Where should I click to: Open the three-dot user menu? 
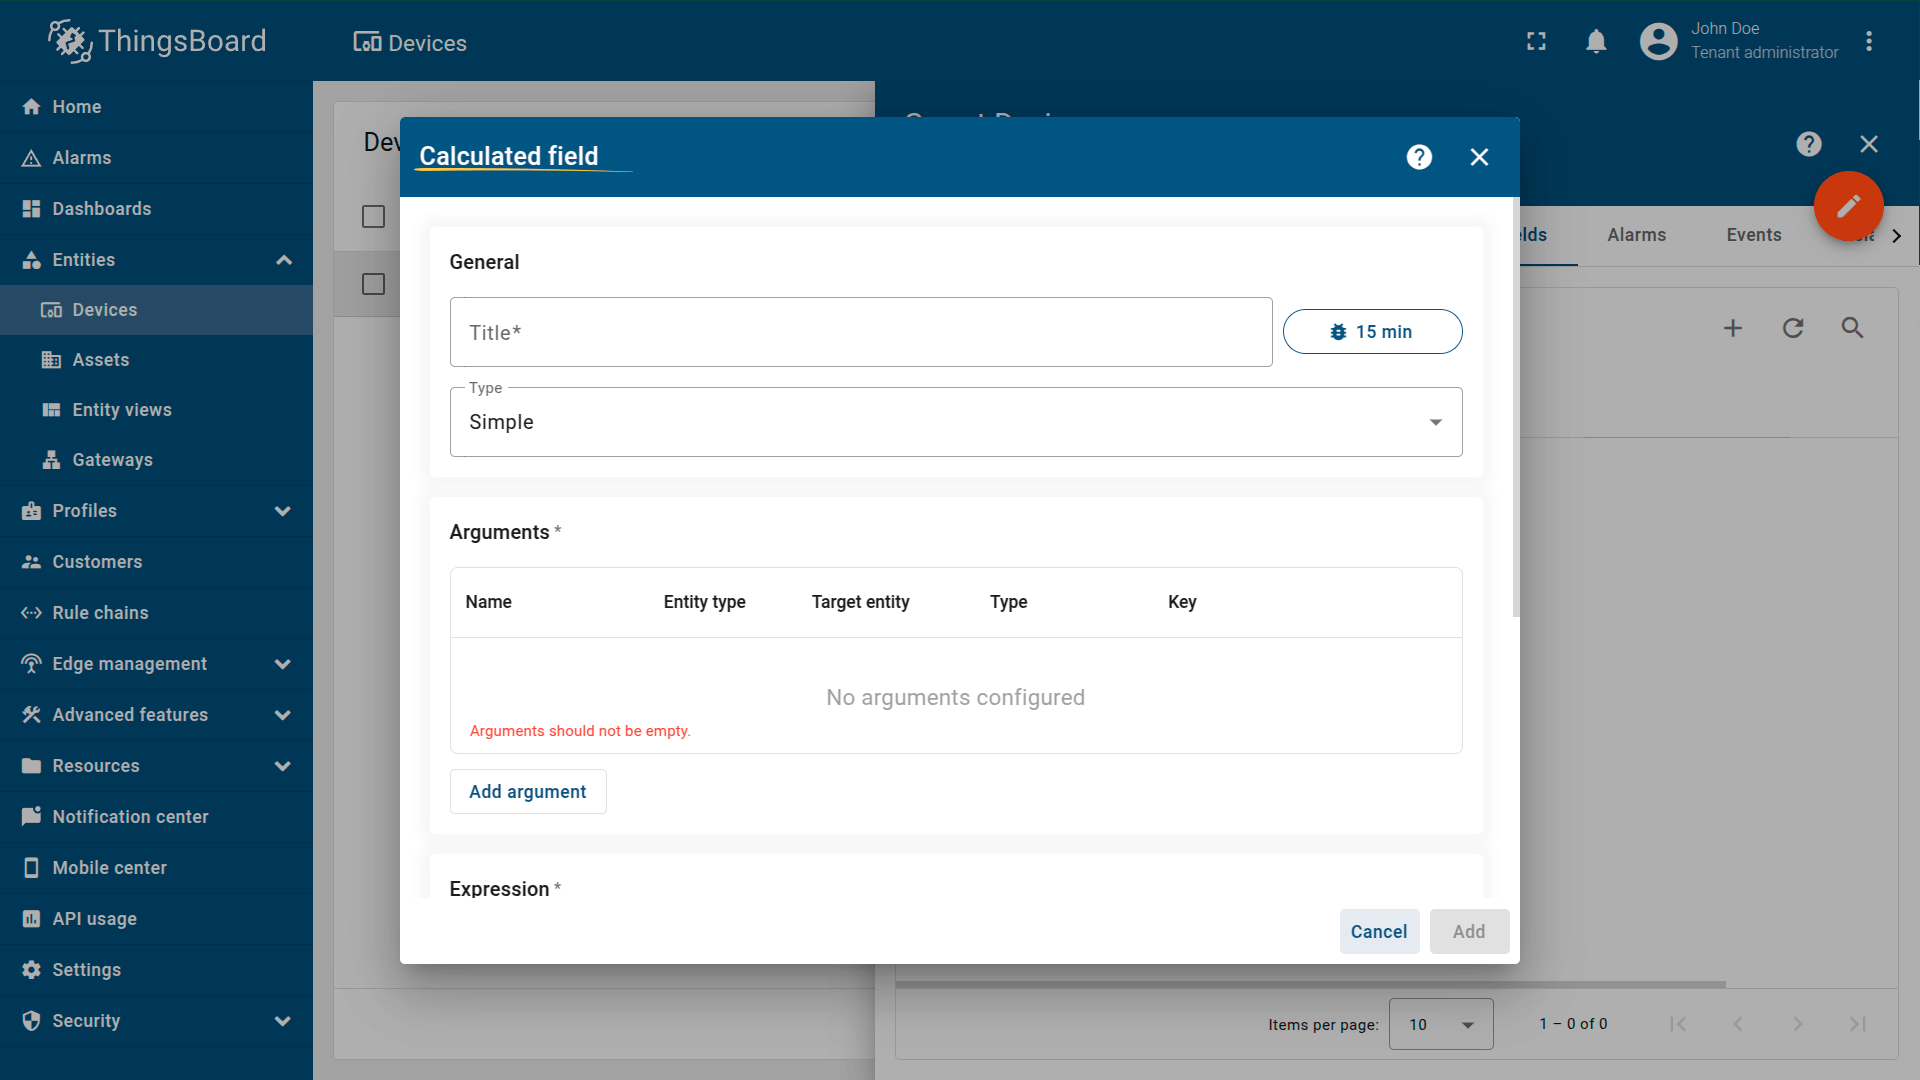(1869, 42)
